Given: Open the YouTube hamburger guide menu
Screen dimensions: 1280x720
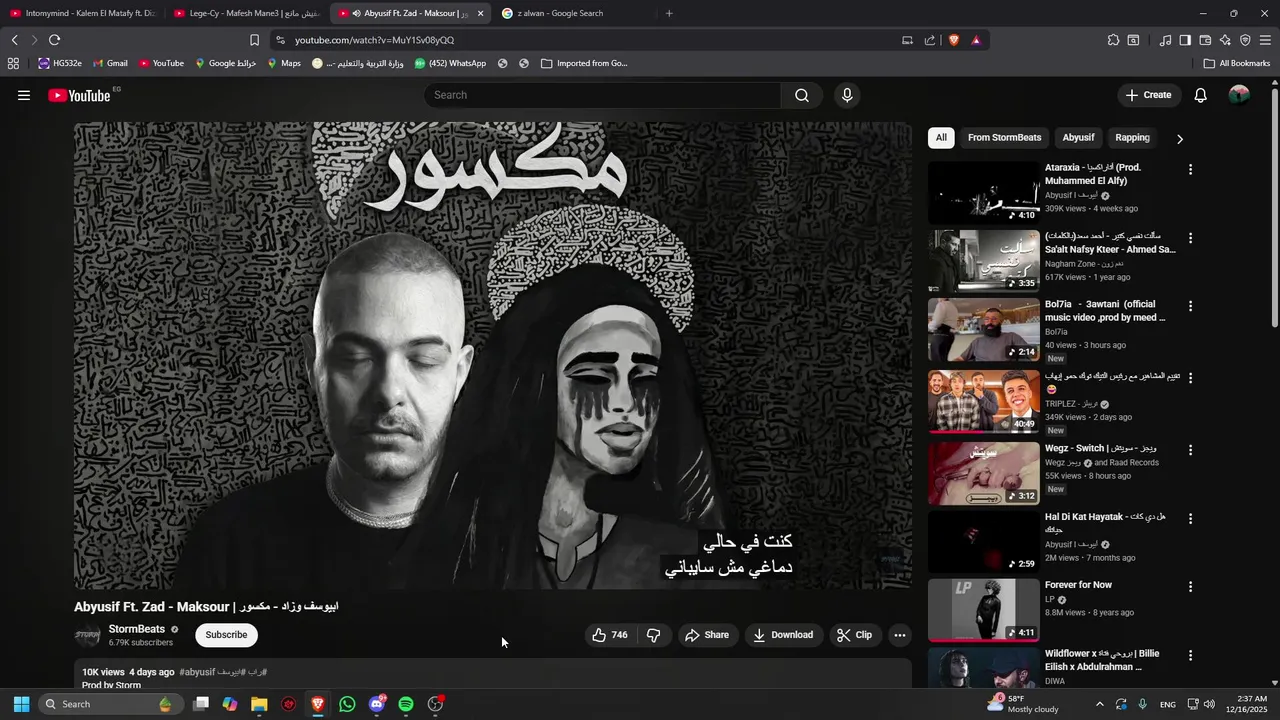Looking at the screenshot, I should pyautogui.click(x=24, y=95).
